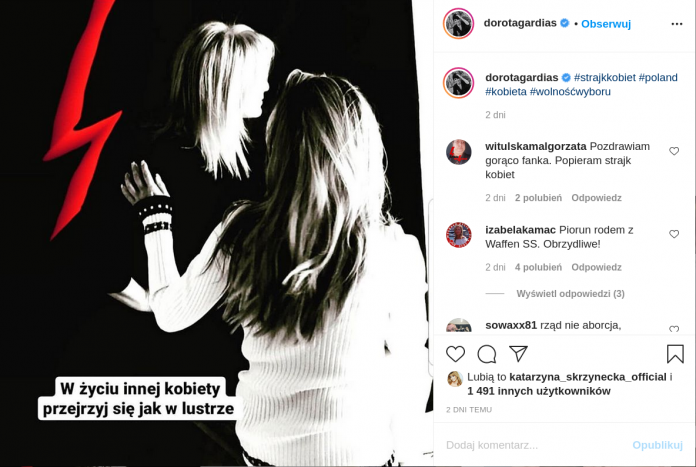Like the sowaxx81 comment heart
Screen dimensions: 696x467
(674, 329)
